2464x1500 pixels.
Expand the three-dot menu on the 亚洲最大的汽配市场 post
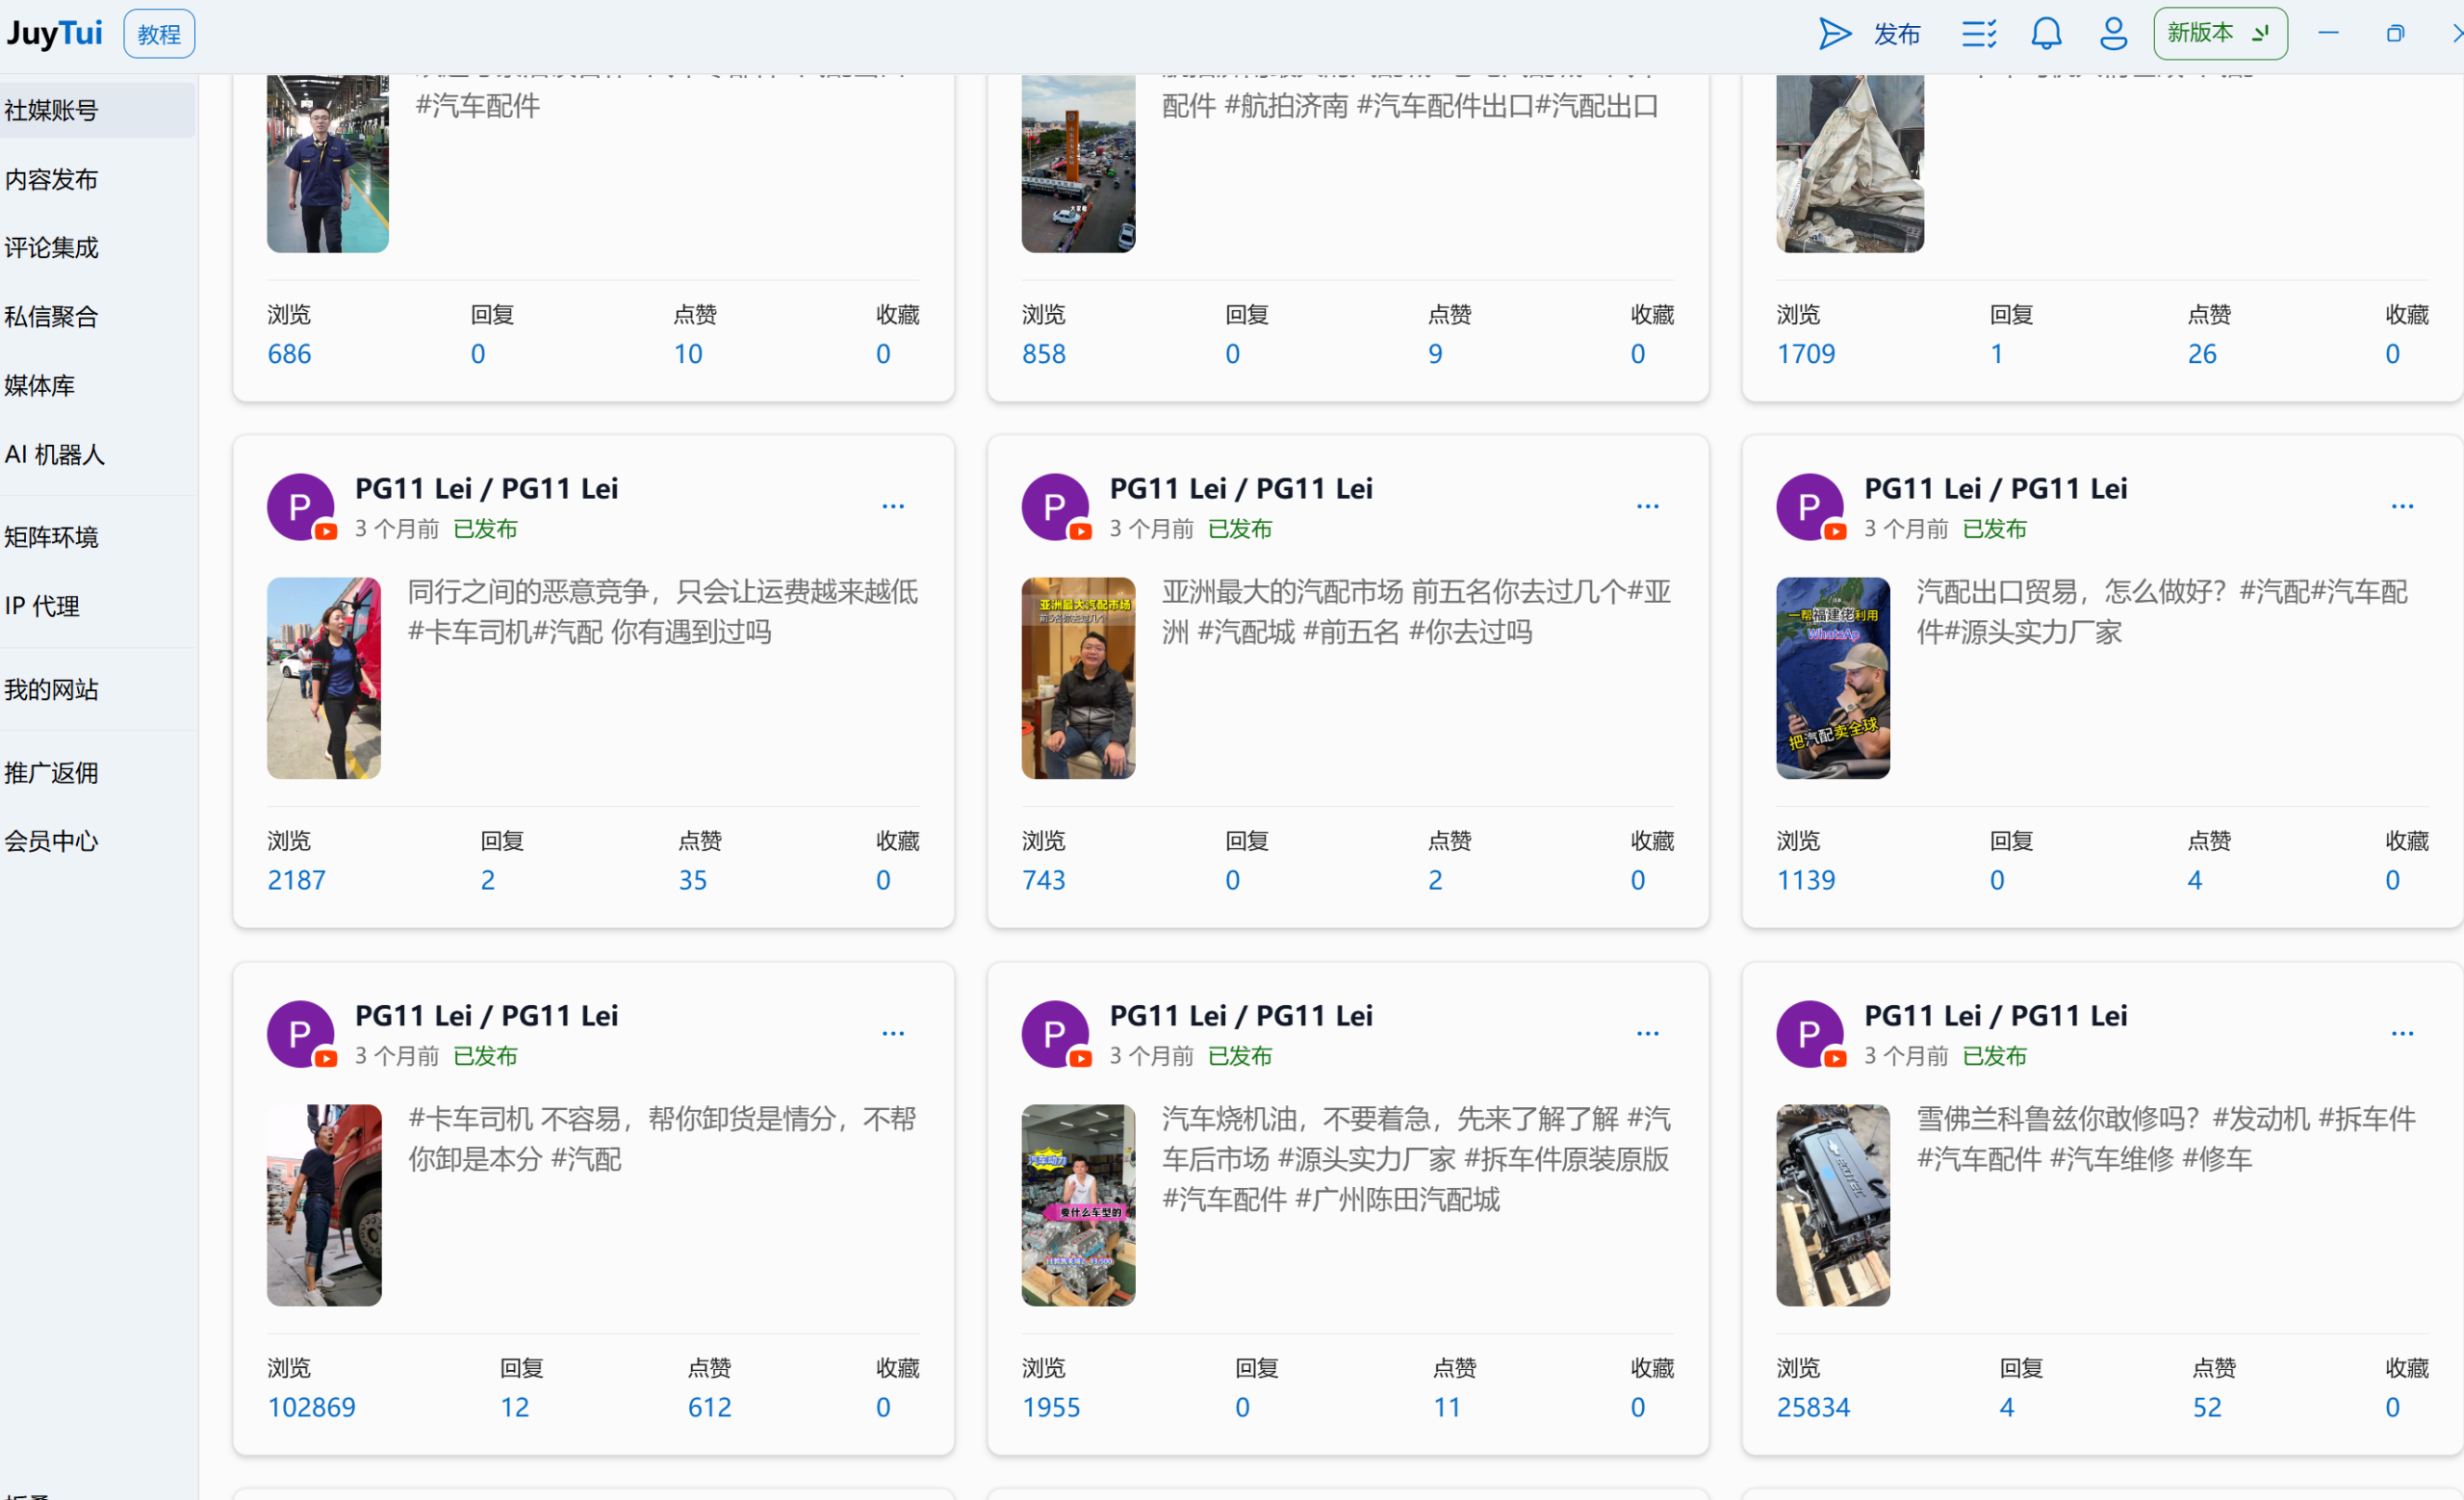pyautogui.click(x=1647, y=507)
